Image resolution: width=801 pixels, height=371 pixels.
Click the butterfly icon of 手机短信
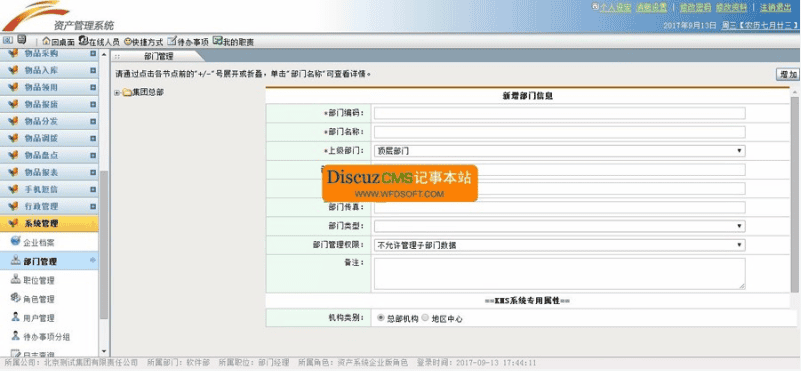click(x=13, y=189)
